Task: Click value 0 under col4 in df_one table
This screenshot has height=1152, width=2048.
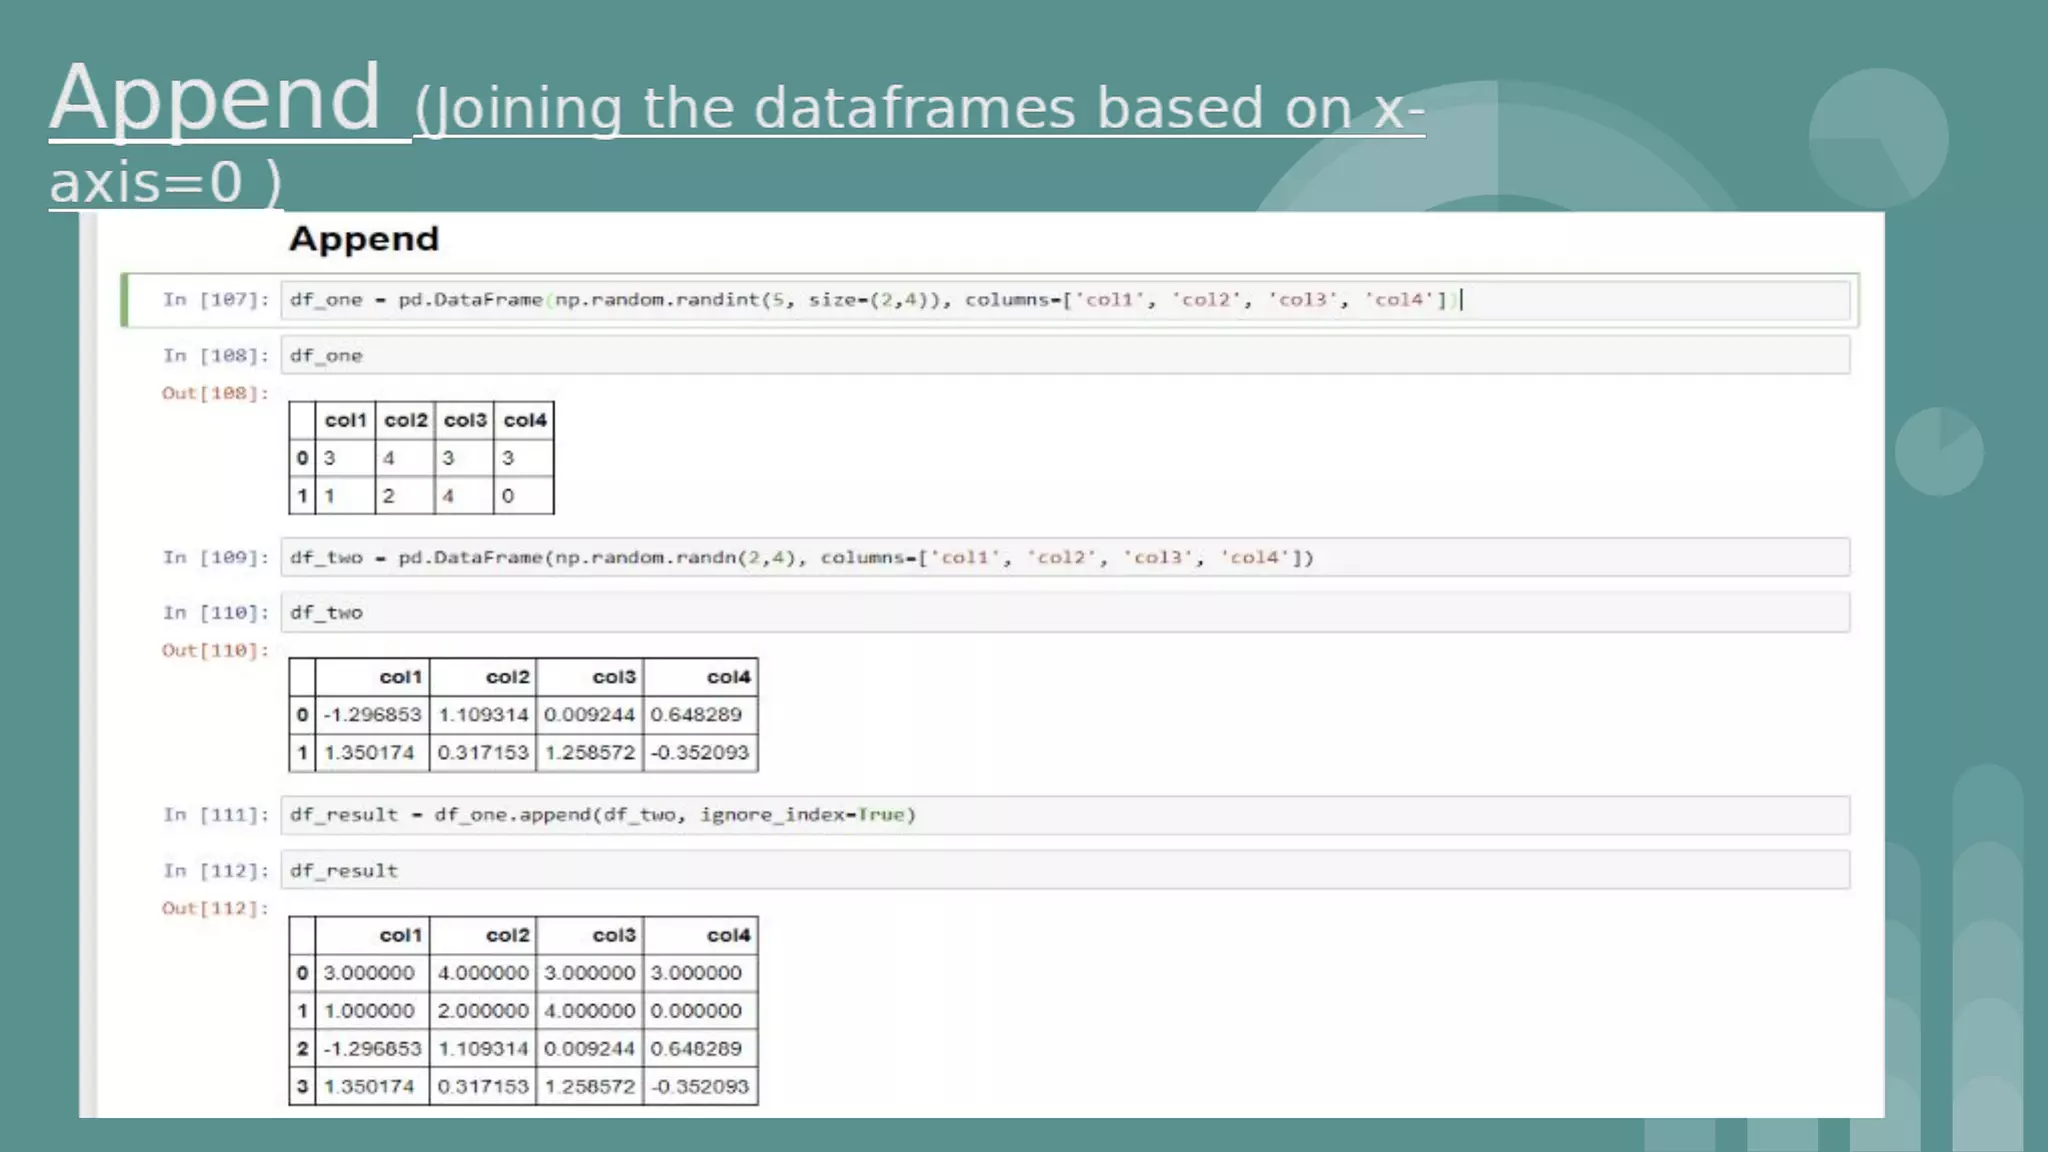Action: (x=508, y=496)
